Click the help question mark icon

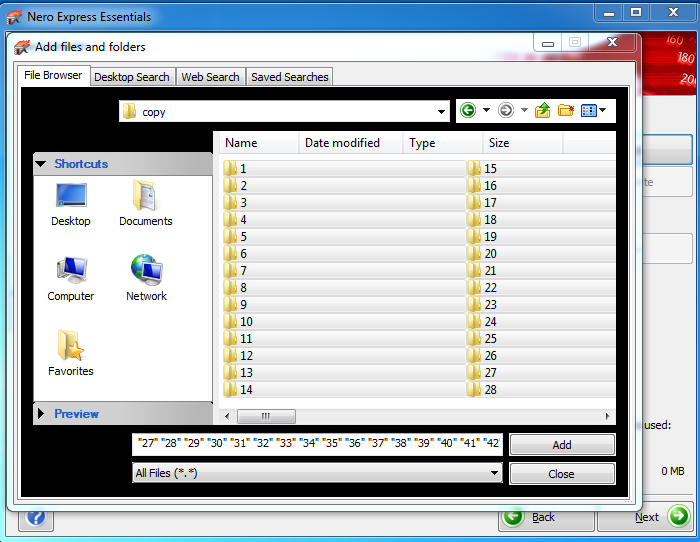(x=36, y=518)
